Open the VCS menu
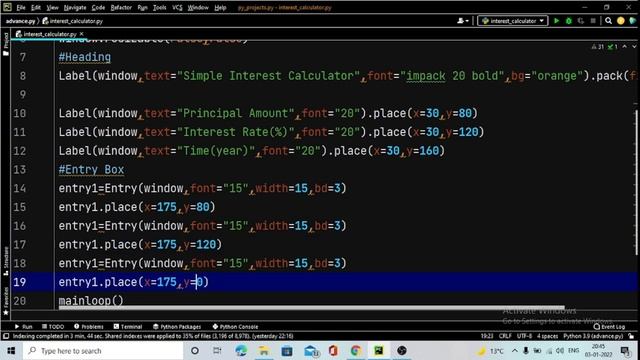The height and width of the screenshot is (360, 640). [177, 7]
